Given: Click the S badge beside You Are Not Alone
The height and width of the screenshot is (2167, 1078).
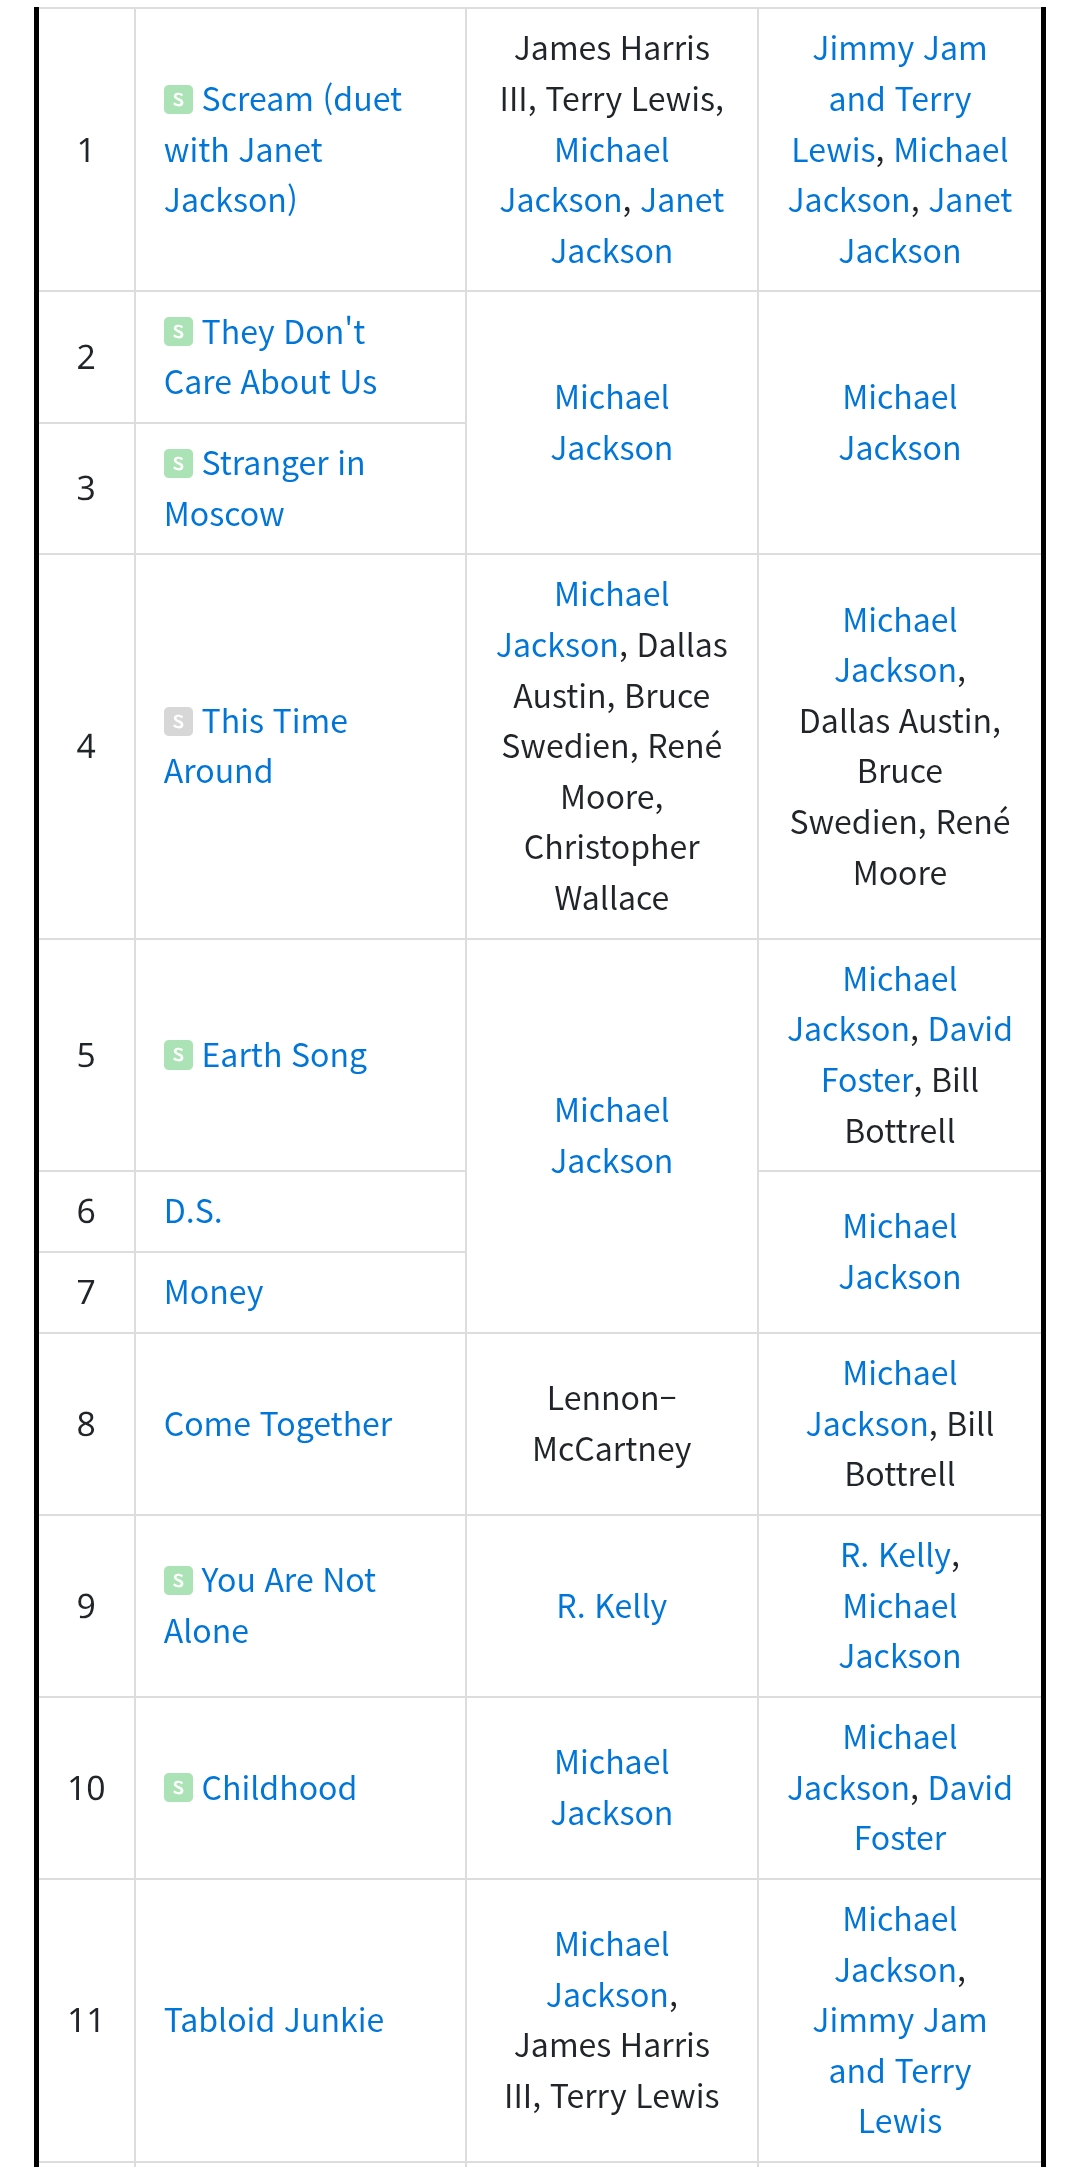Looking at the screenshot, I should coord(178,1580).
